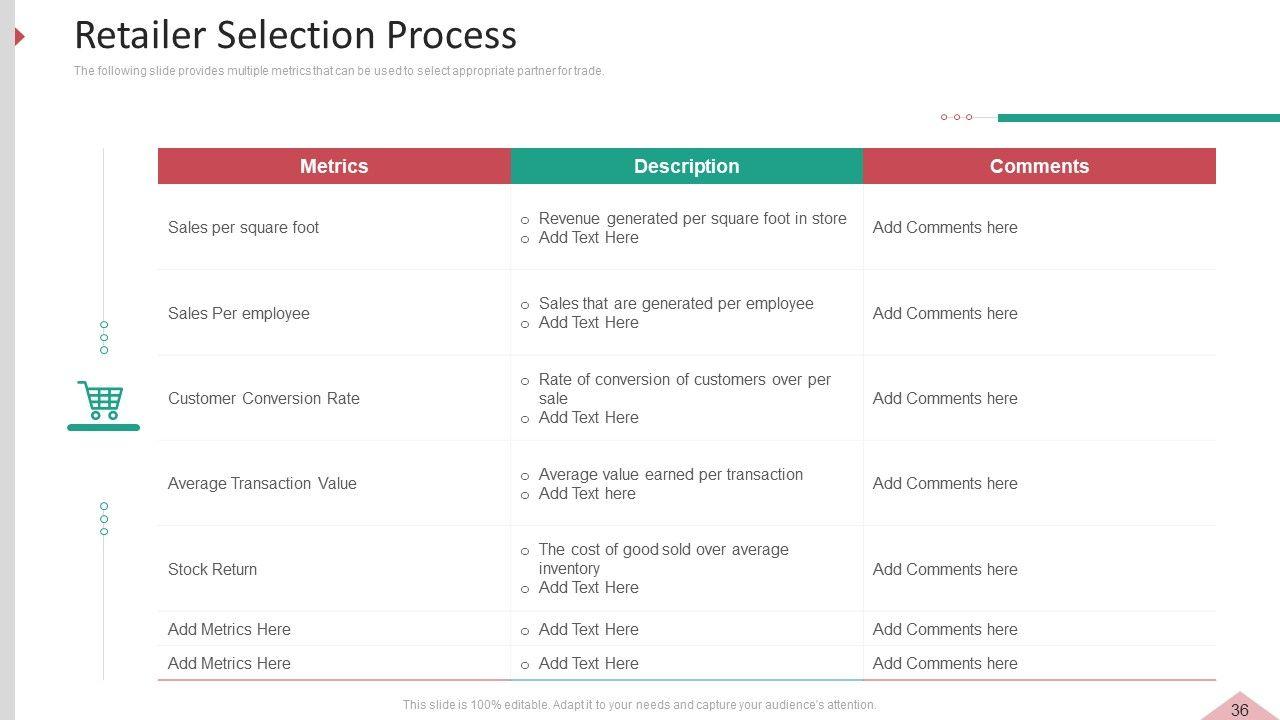Click the Average Transaction Value metric
This screenshot has height=720, width=1280.
(262, 483)
